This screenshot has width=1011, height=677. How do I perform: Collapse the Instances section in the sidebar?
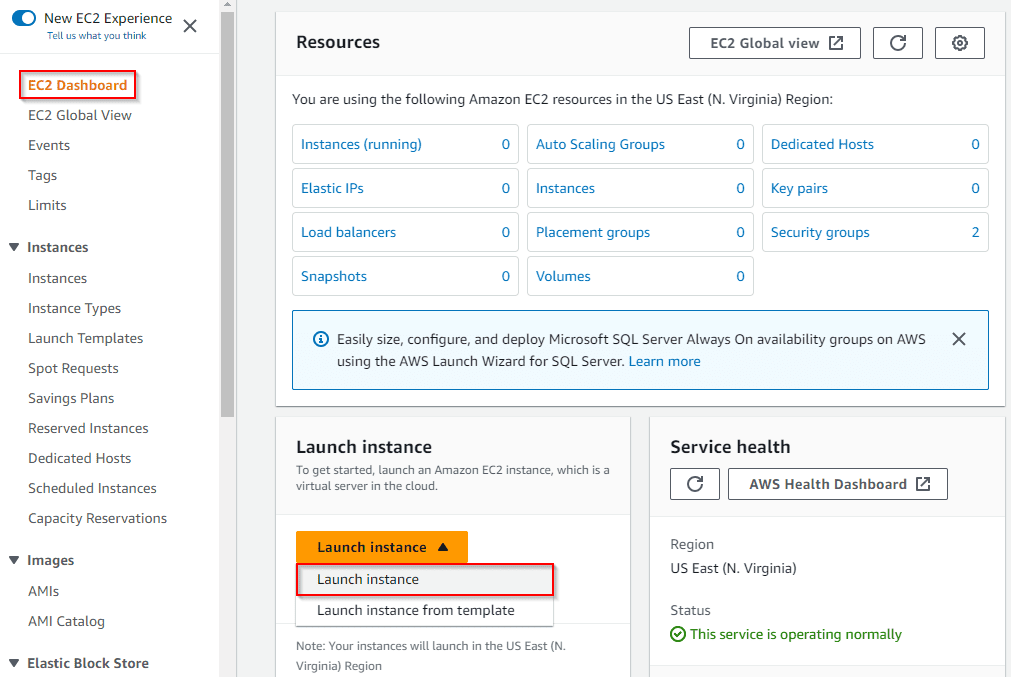(12, 247)
